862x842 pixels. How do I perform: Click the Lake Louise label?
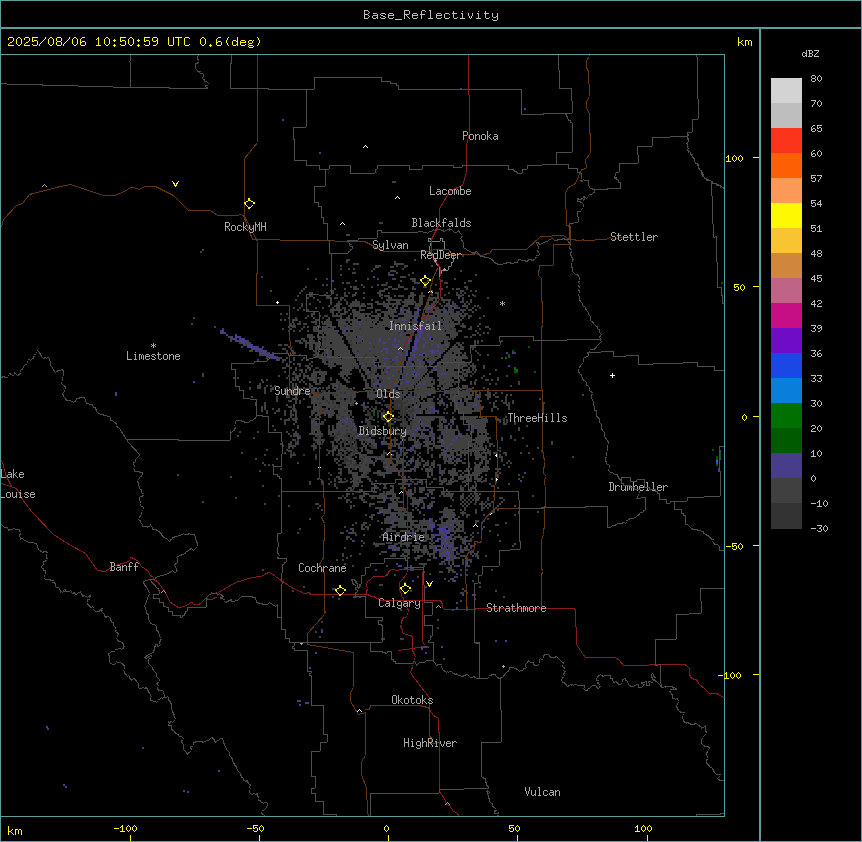(18, 484)
